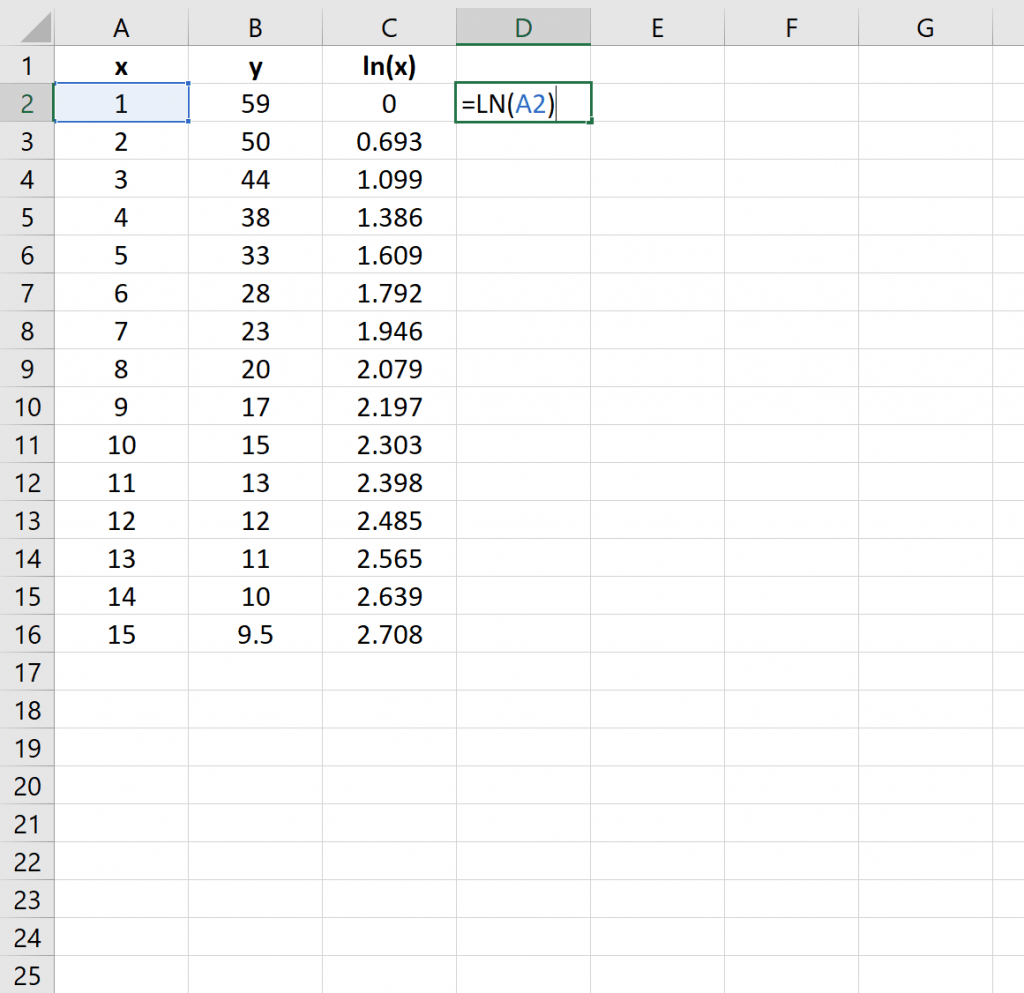Select column G header
Image resolution: width=1024 pixels, height=993 pixels.
(925, 28)
